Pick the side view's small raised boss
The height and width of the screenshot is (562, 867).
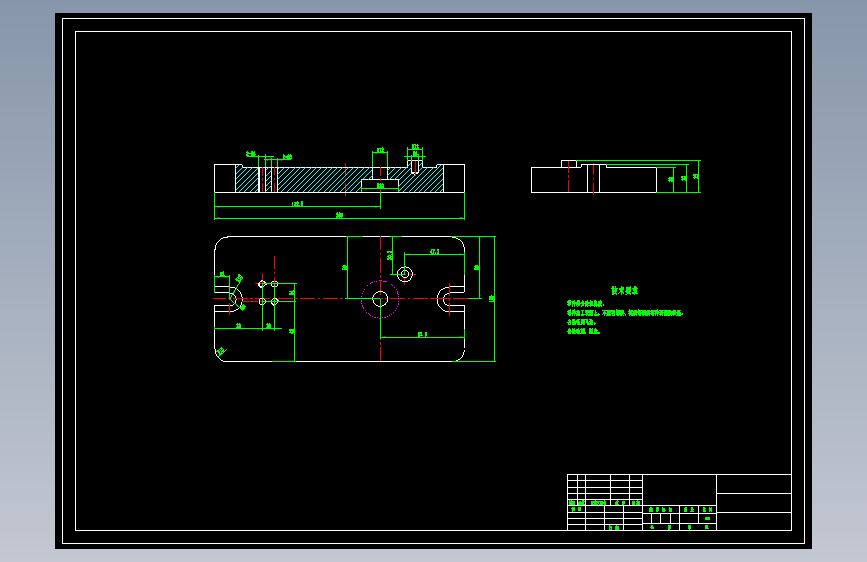(x=569, y=164)
